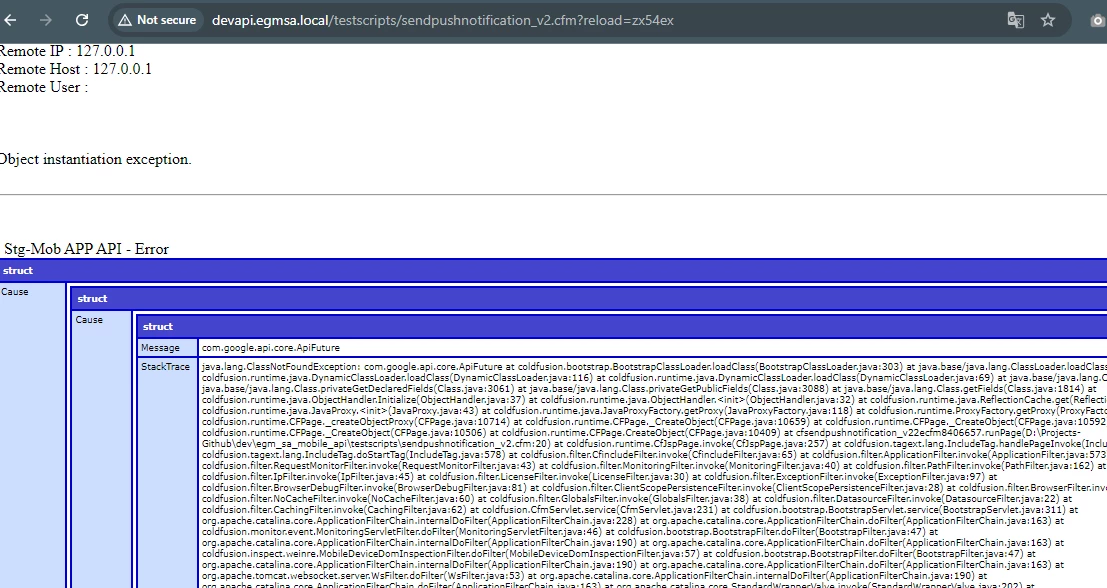This screenshot has width=1107, height=588.
Task: Bookmark this page with the star icon
Action: 1048,20
